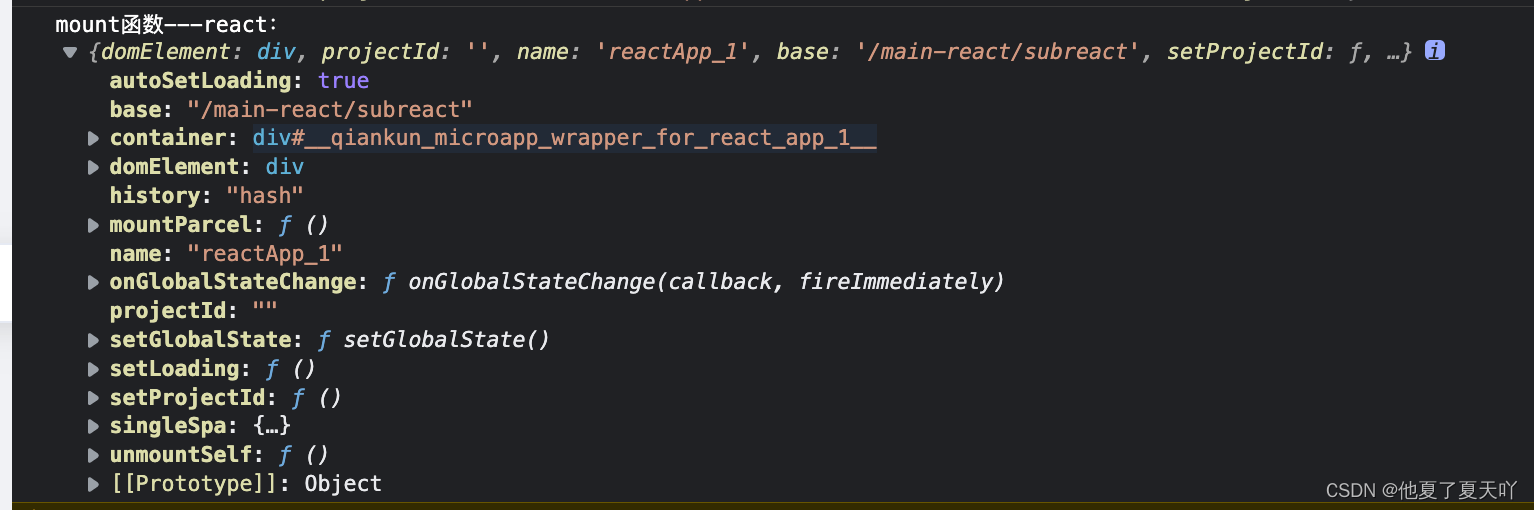Click the history value "hash"
The image size is (1534, 510).
(265, 196)
